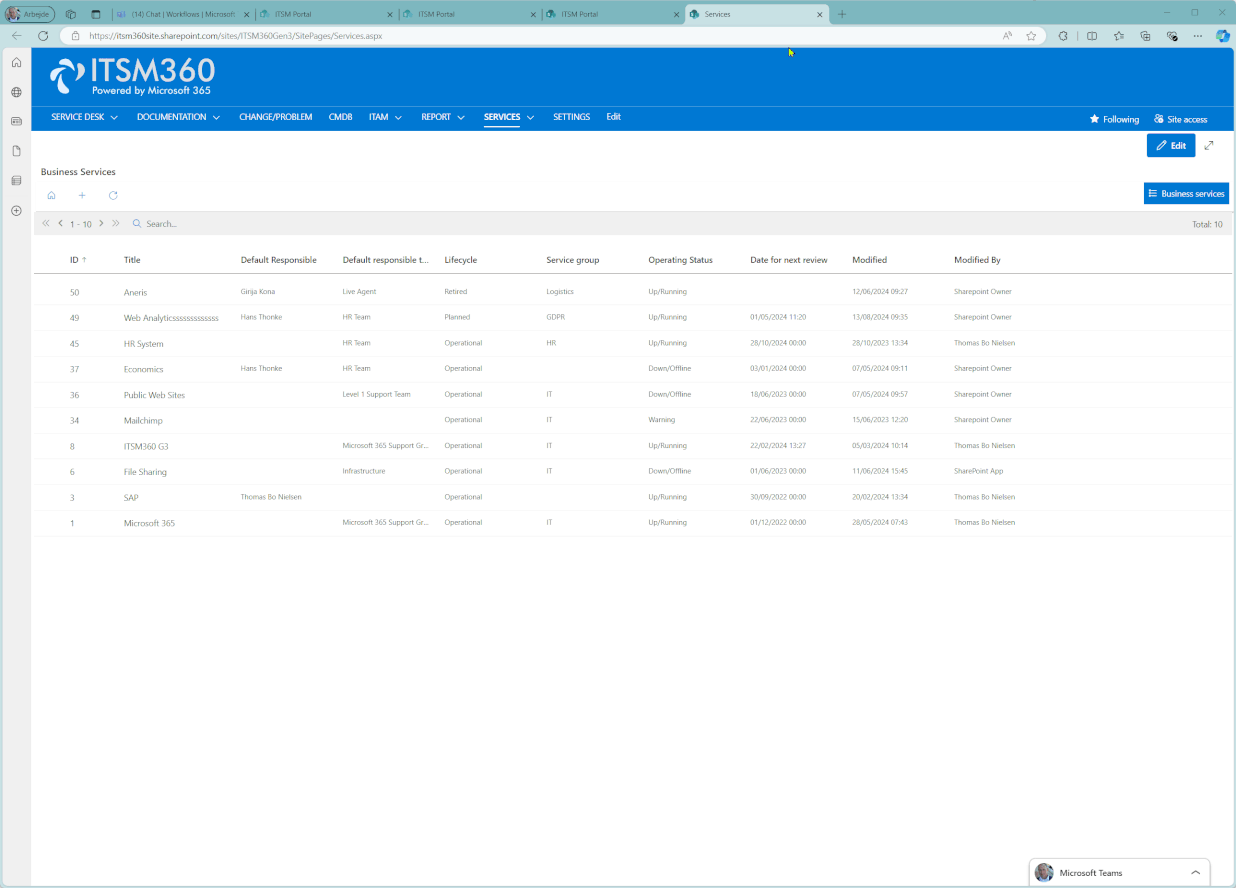Image resolution: width=1236 pixels, height=888 pixels.
Task: Click the blue Edit page button
Action: pos(1170,146)
